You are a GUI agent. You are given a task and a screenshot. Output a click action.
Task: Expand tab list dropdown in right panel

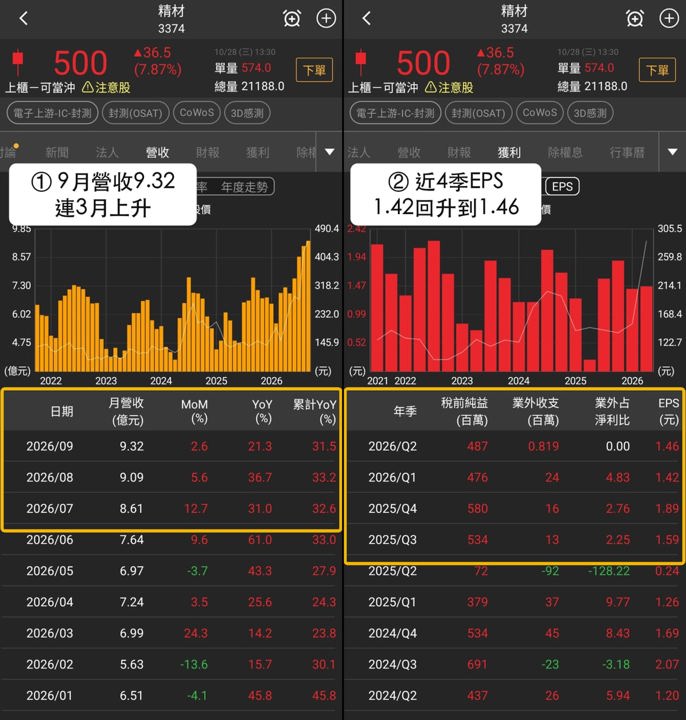(x=672, y=152)
